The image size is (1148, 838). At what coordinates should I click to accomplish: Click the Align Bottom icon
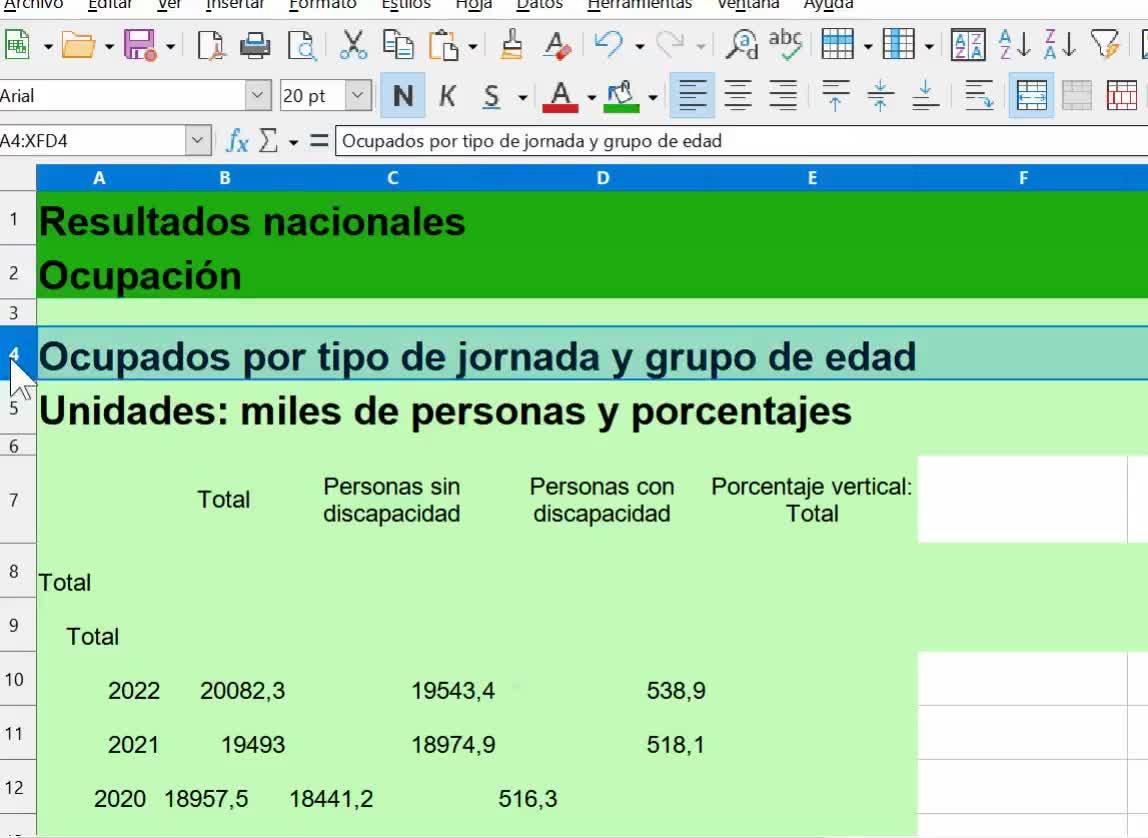925,96
